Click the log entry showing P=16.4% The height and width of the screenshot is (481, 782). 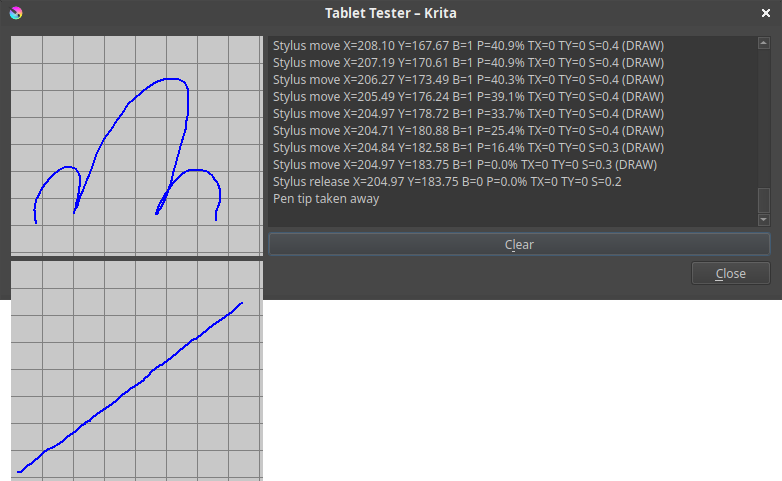coord(468,147)
